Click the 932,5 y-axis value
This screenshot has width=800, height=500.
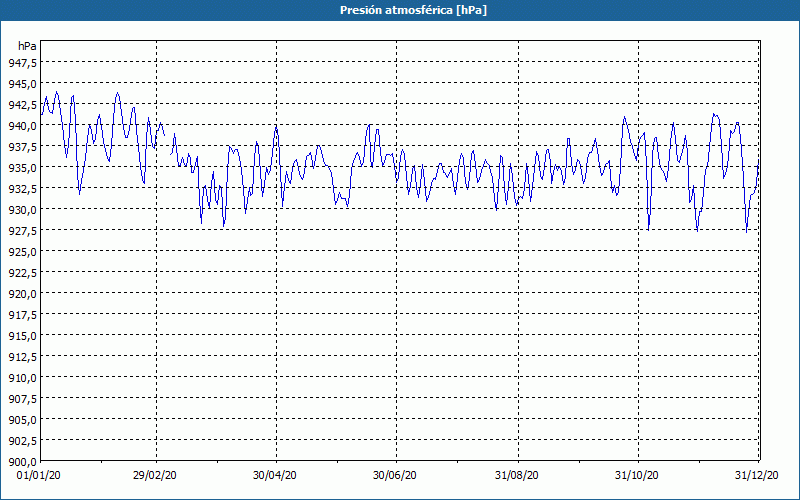22,189
